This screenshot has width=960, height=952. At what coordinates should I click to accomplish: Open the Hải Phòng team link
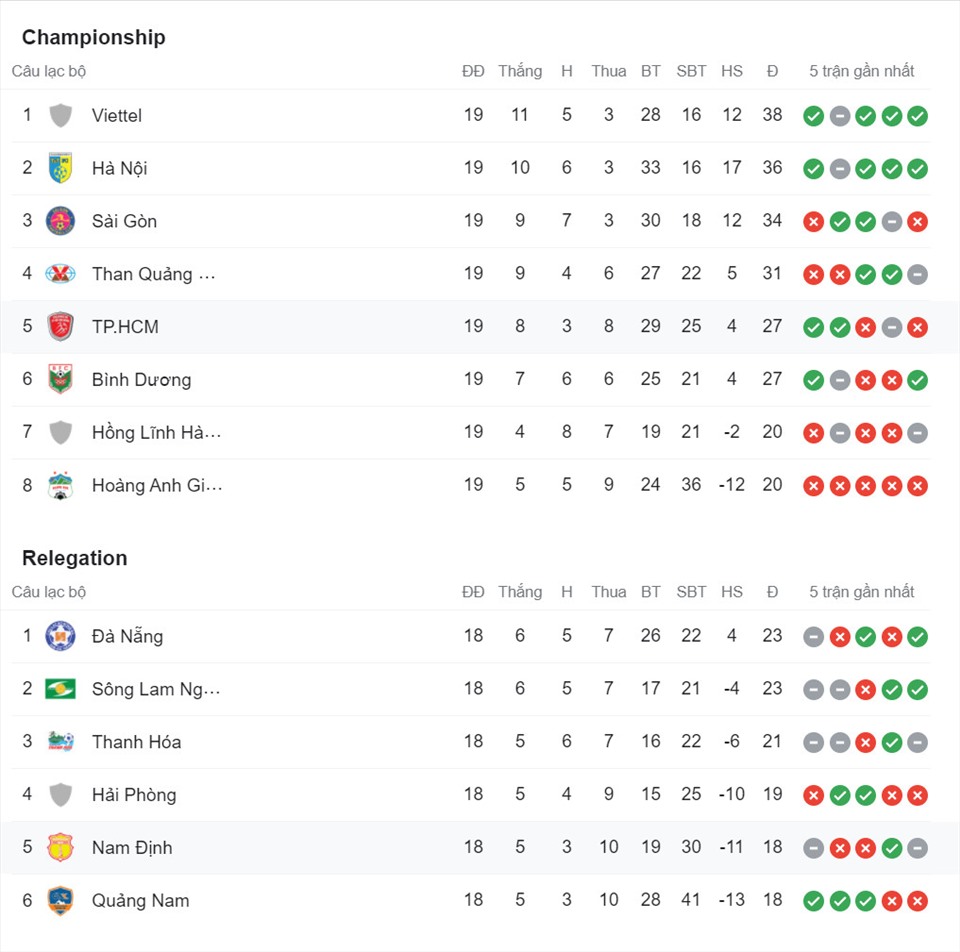tap(133, 795)
